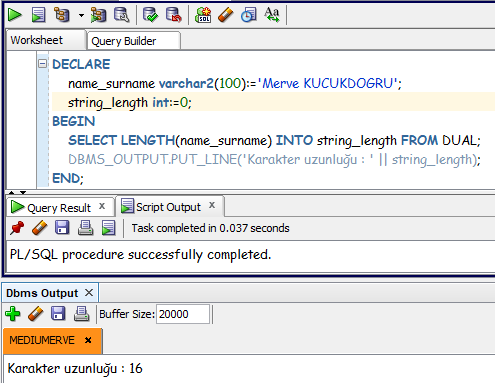
Task: Clear the Dbms Output with eraser
Action: (x=36, y=314)
